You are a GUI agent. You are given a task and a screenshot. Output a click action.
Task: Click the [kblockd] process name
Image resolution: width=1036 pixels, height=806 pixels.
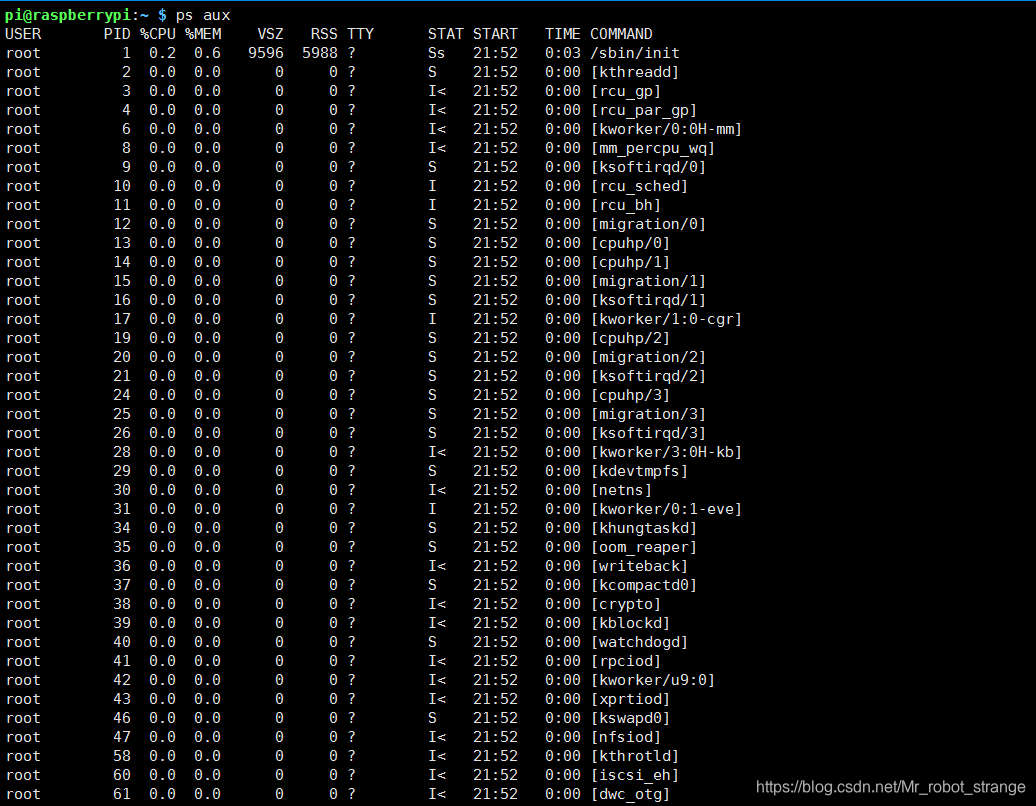(x=630, y=624)
